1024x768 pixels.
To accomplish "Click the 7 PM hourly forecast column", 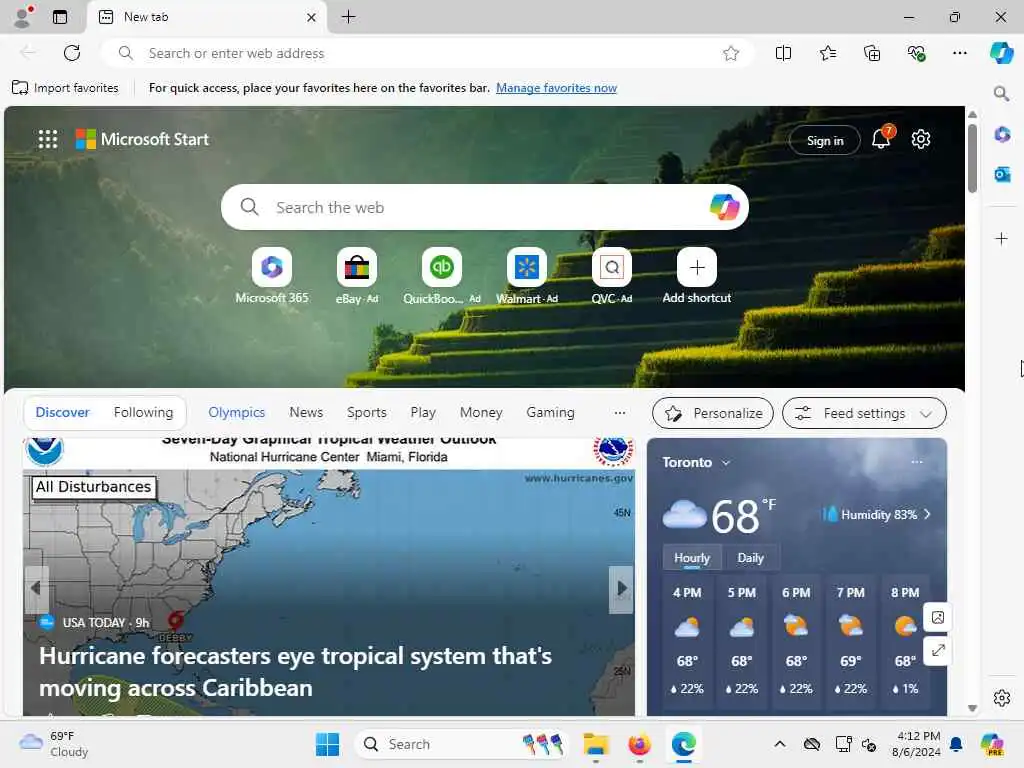I will [850, 643].
